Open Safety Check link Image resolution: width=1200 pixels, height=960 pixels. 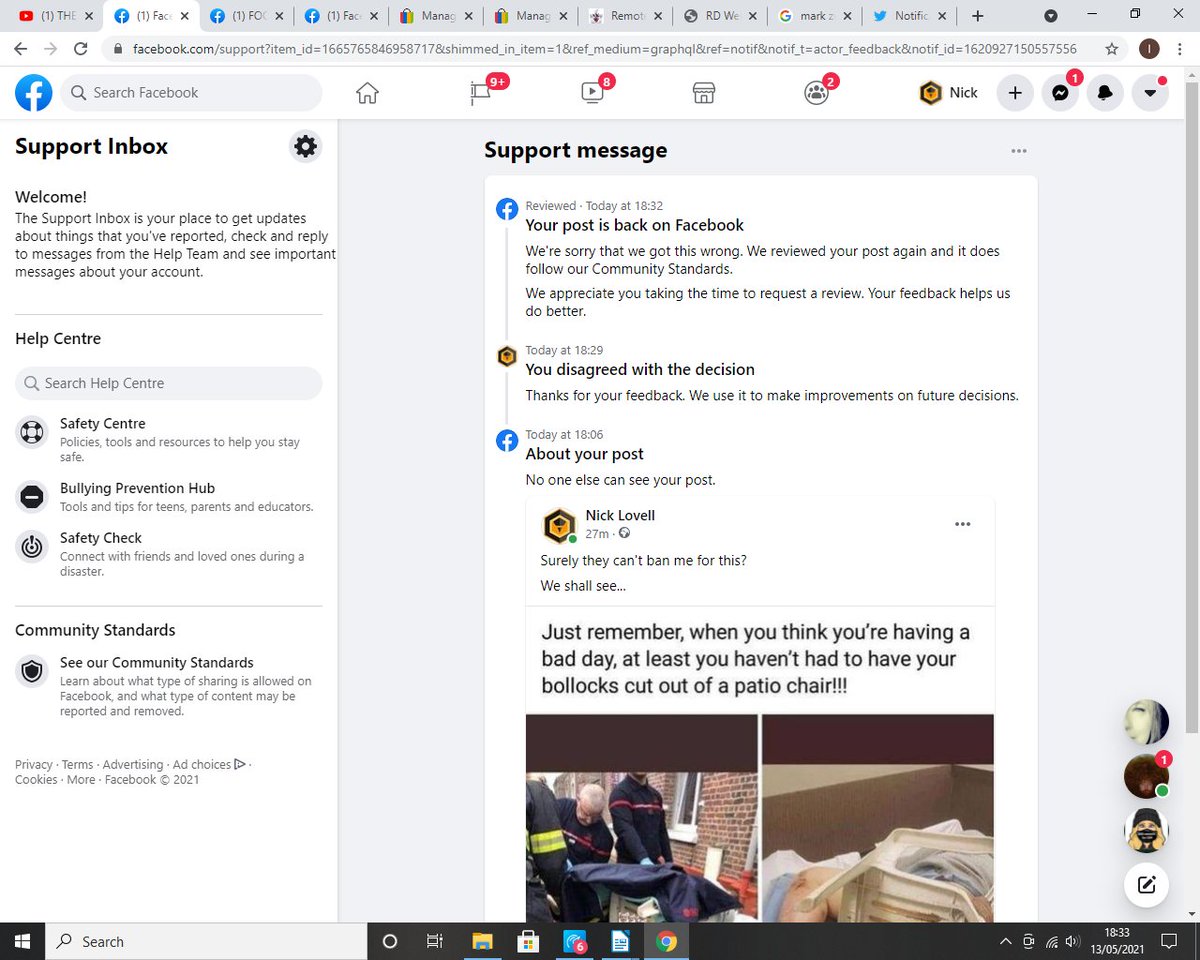pos(101,538)
